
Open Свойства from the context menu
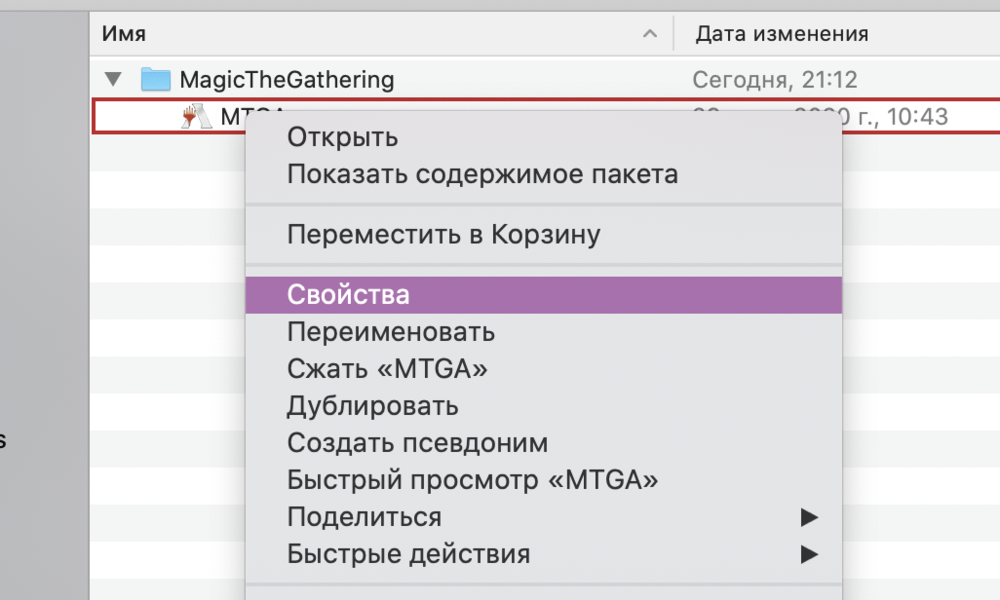348,295
